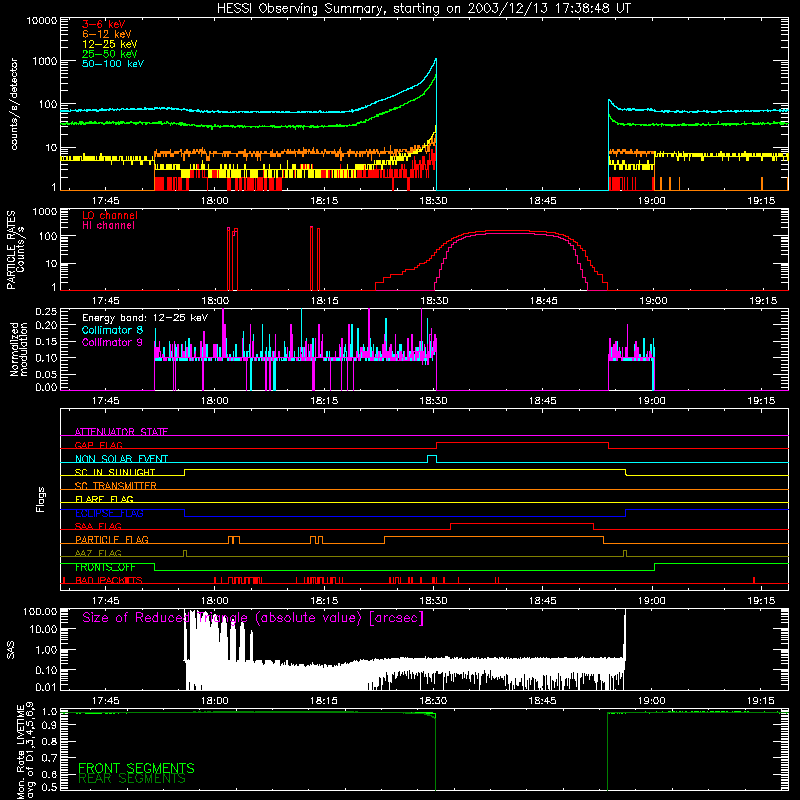This screenshot has width=800, height=800.
Task: Click the SAS axis title
Action: coord(11,650)
